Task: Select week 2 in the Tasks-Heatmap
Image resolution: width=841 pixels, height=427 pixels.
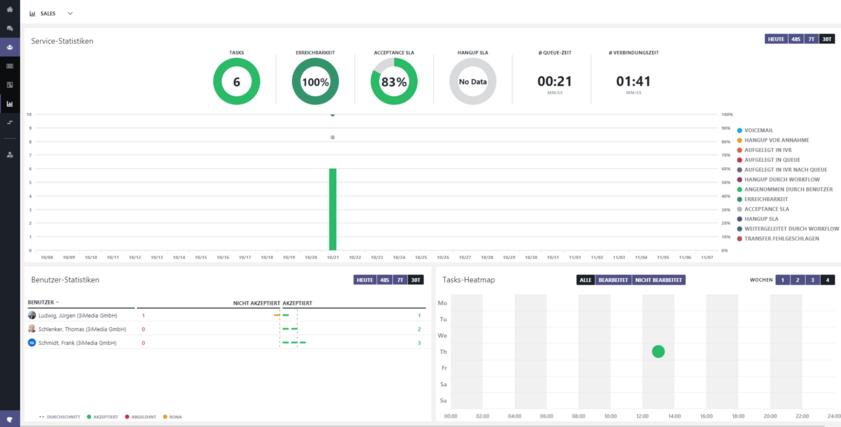Action: tap(799, 280)
